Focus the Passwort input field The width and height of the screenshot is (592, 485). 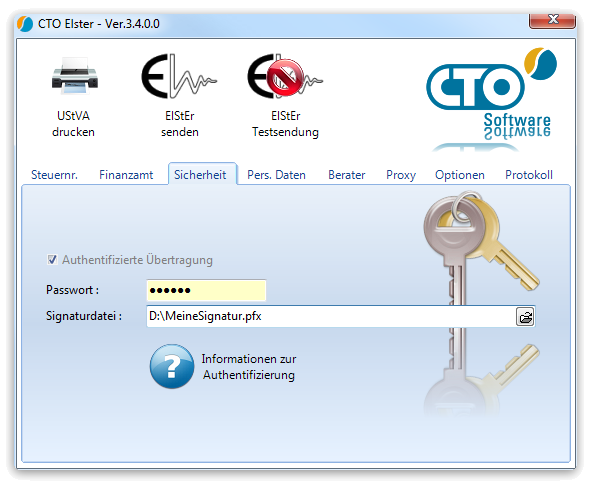(206, 290)
